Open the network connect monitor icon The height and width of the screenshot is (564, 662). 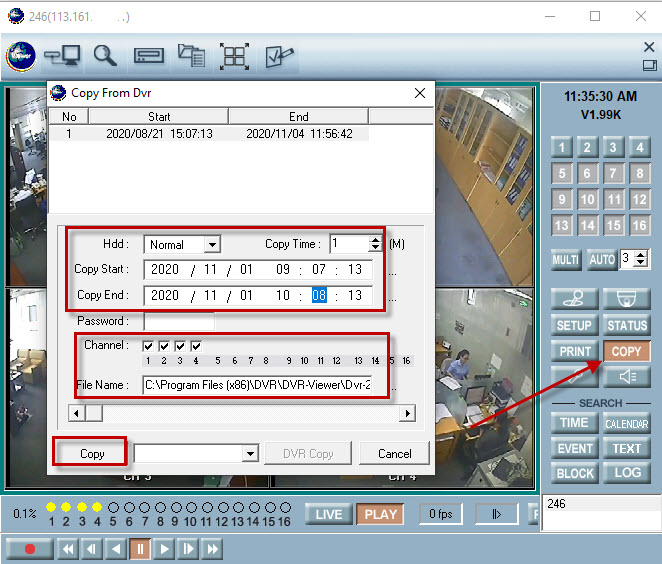[x=62, y=55]
